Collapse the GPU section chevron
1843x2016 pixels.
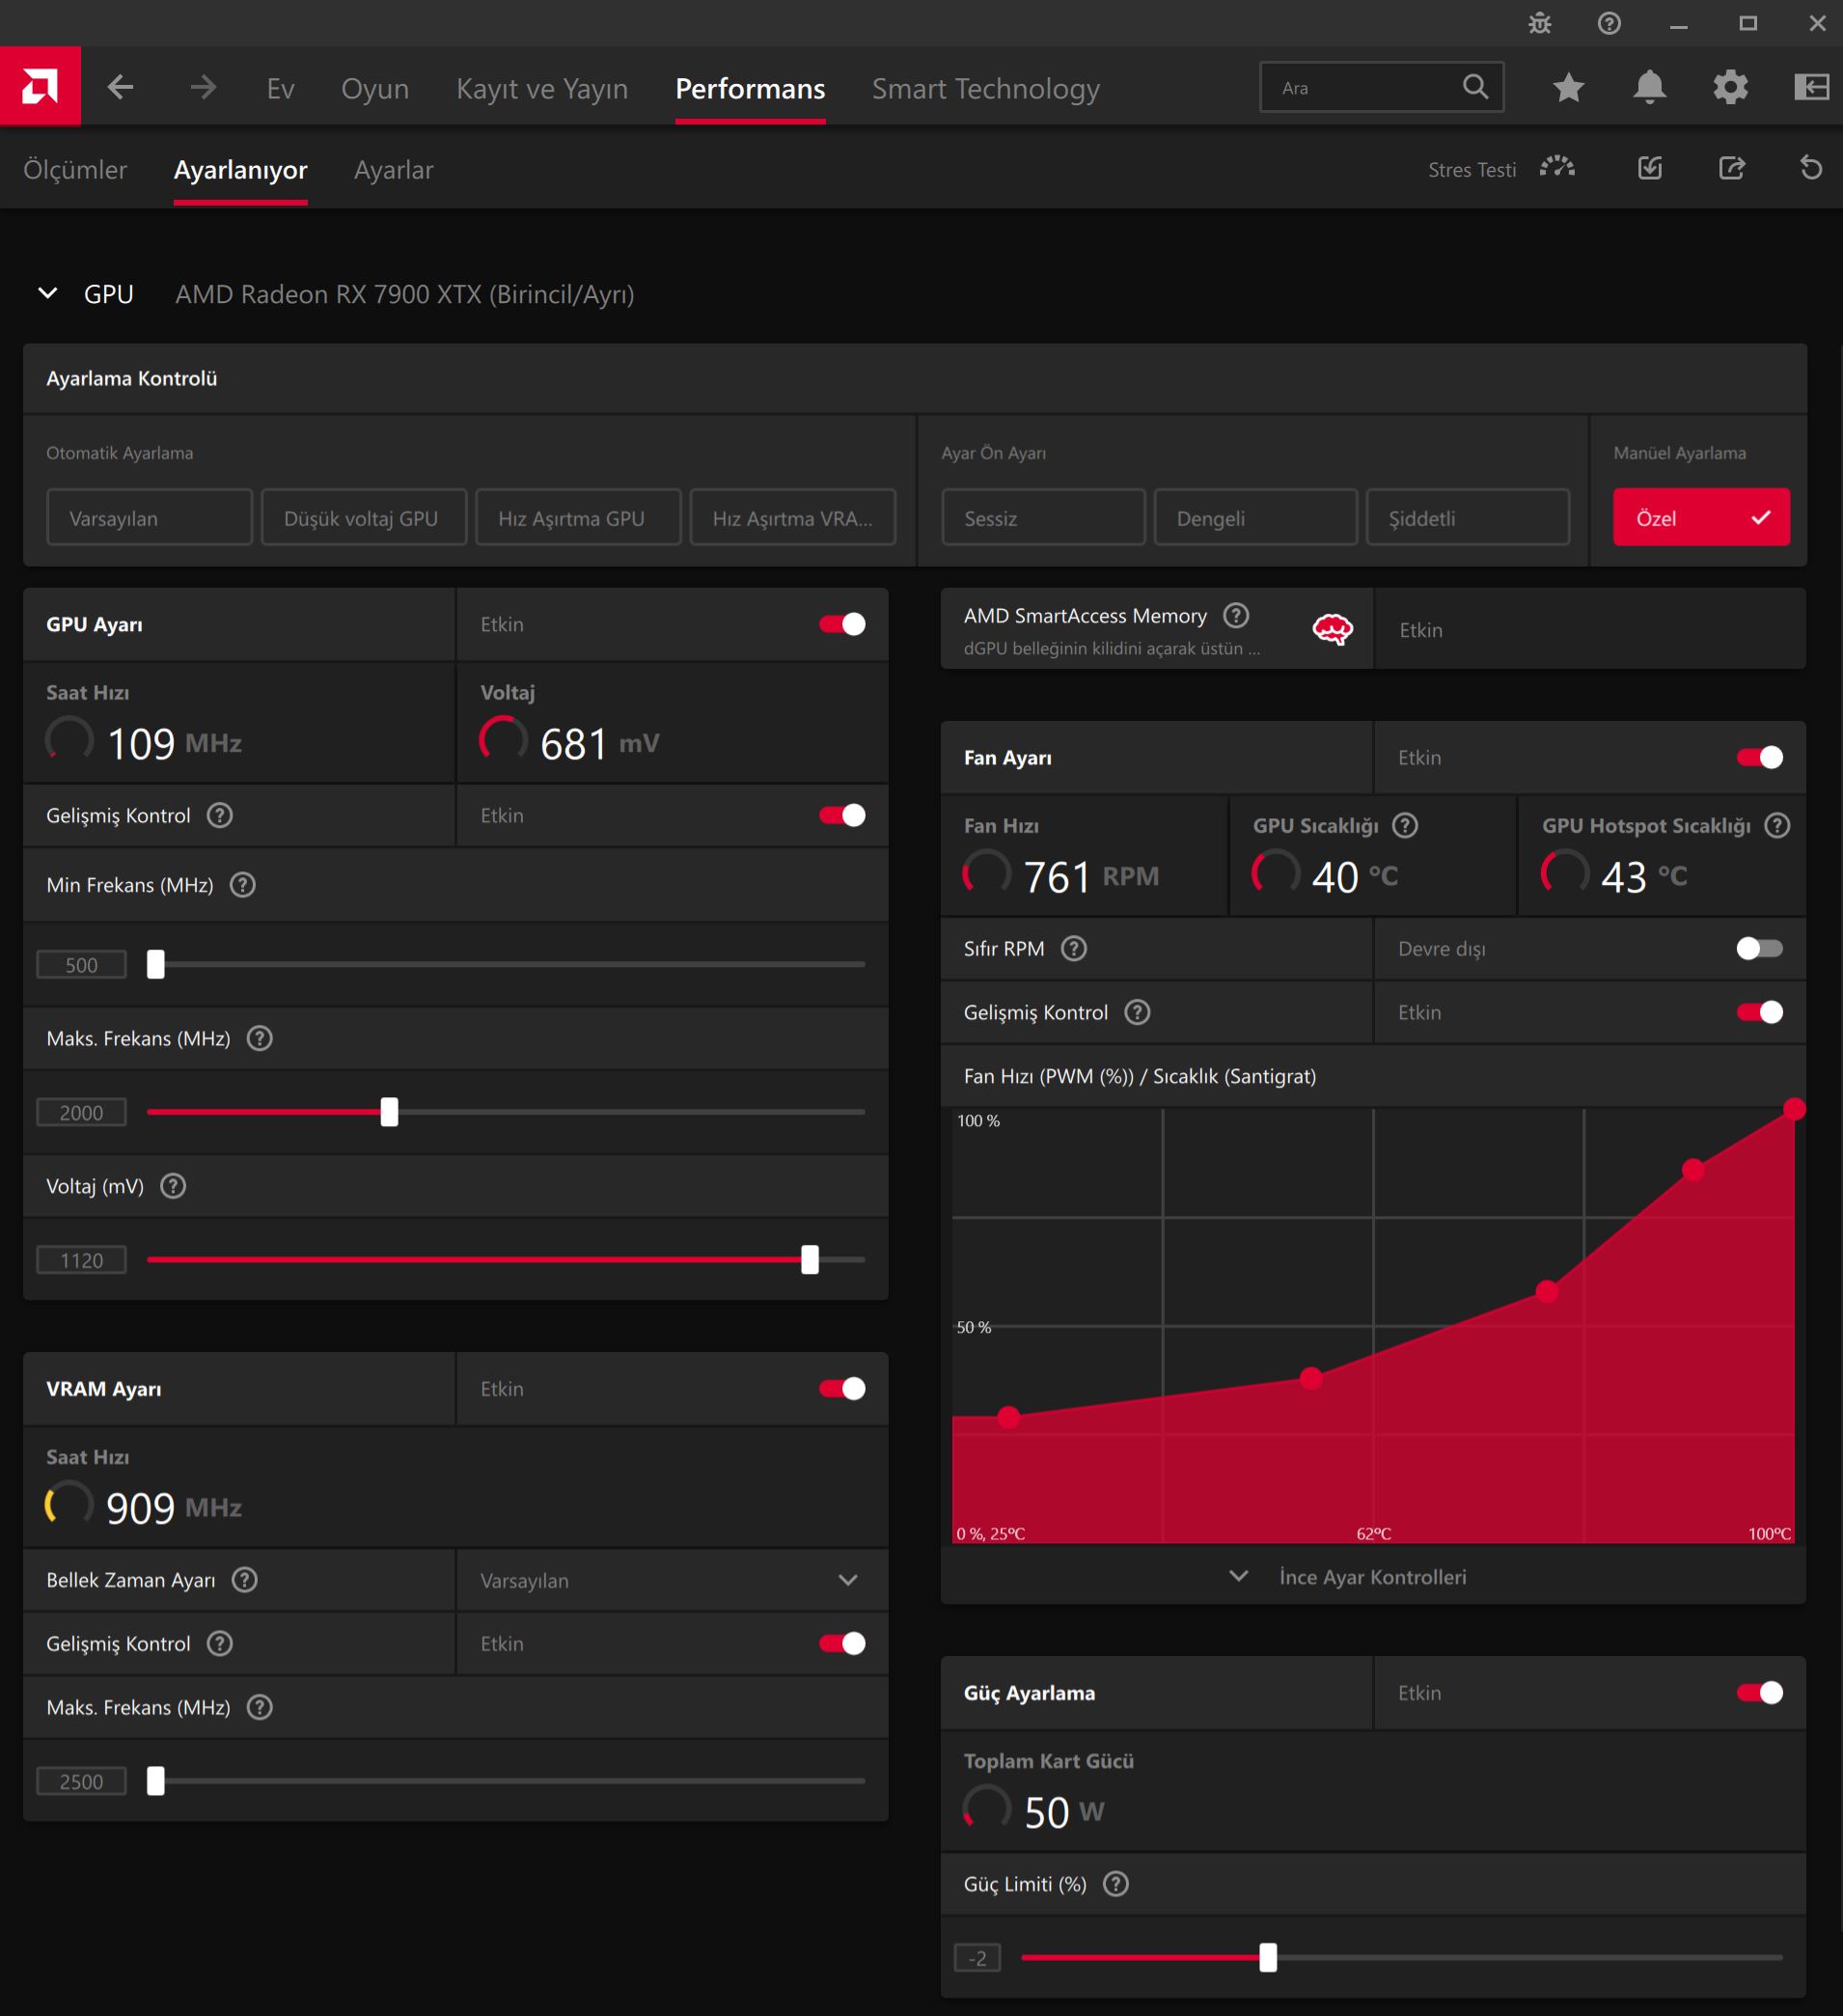click(47, 294)
